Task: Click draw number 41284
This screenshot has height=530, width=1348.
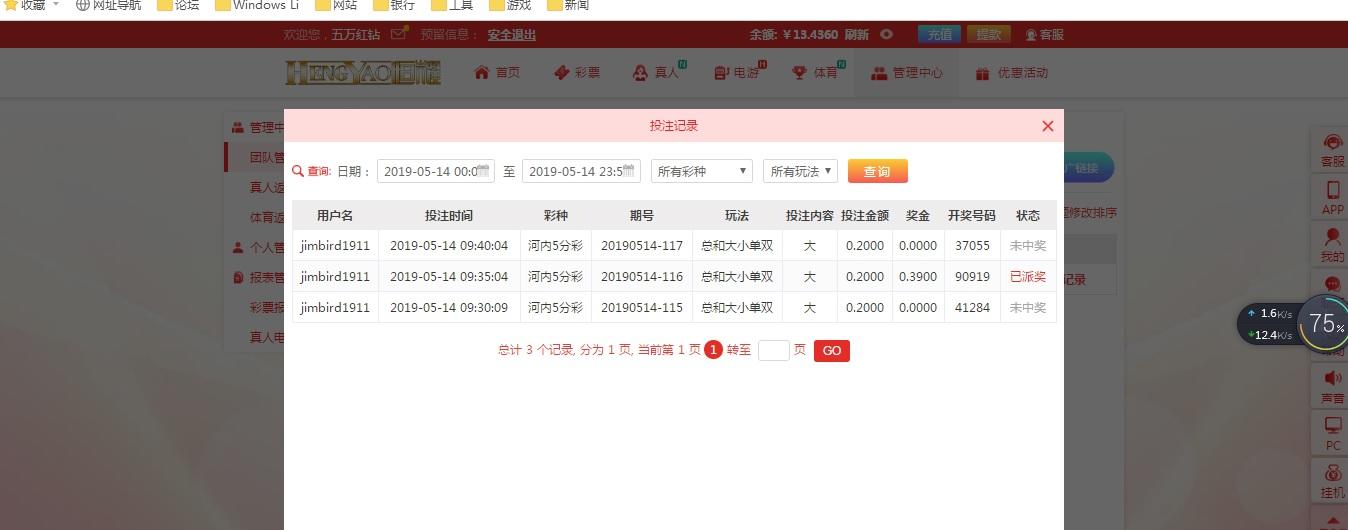Action: pos(972,308)
